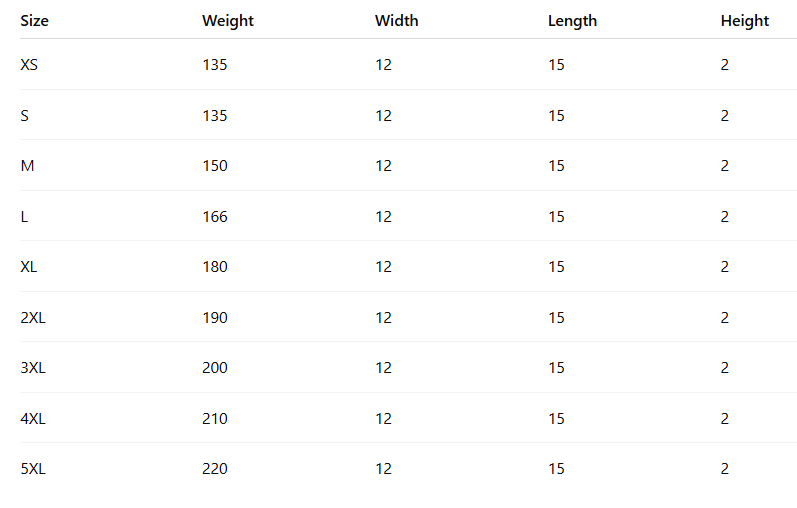Click the weight value 220
The image size is (797, 508).
pyautogui.click(x=215, y=469)
